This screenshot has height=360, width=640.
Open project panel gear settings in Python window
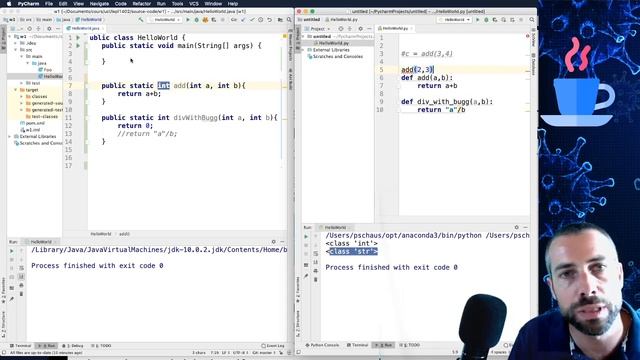[x=360, y=29]
